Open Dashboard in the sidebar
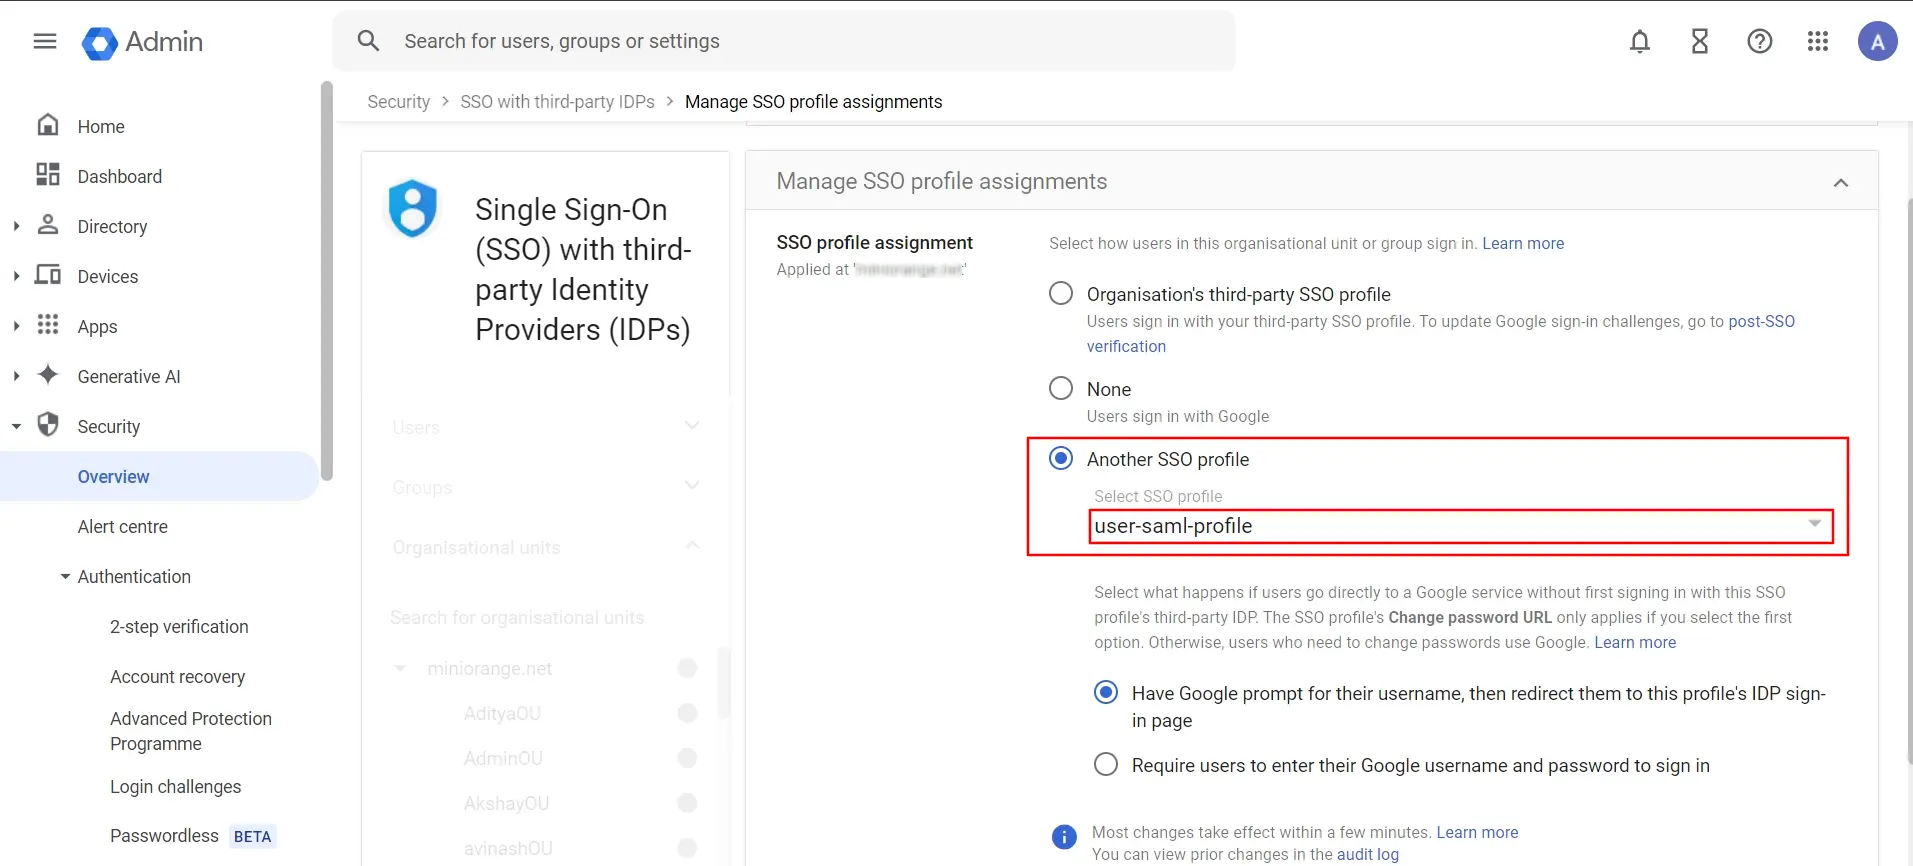The height and width of the screenshot is (866, 1913). [120, 177]
